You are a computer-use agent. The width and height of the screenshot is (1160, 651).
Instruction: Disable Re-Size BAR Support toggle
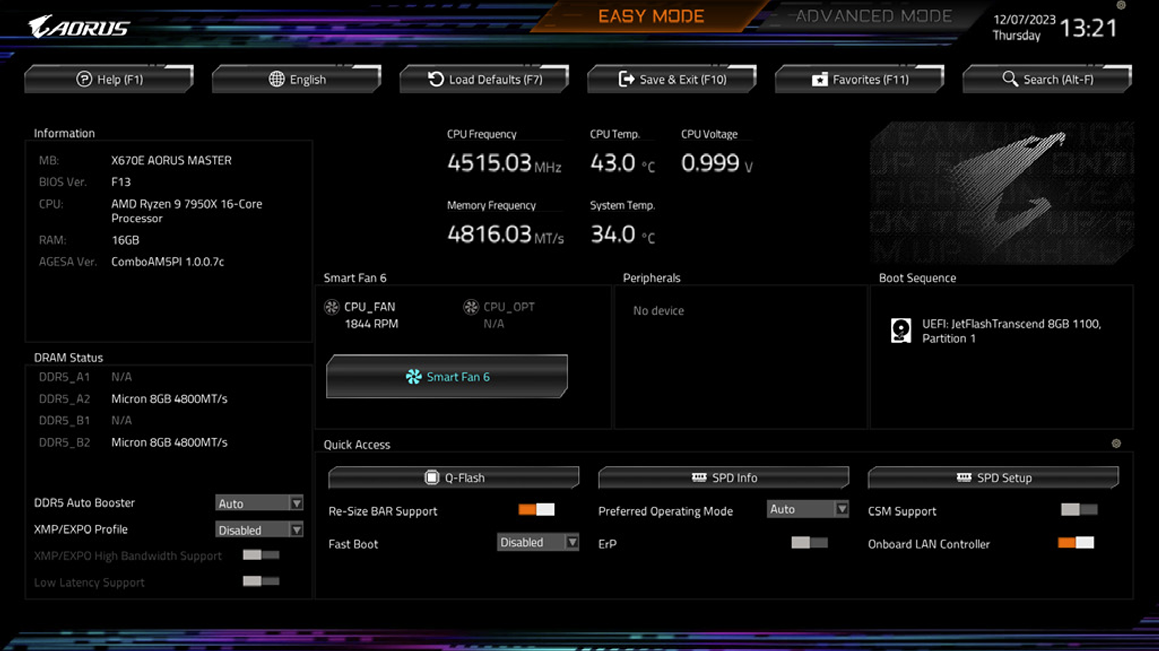[536, 510]
